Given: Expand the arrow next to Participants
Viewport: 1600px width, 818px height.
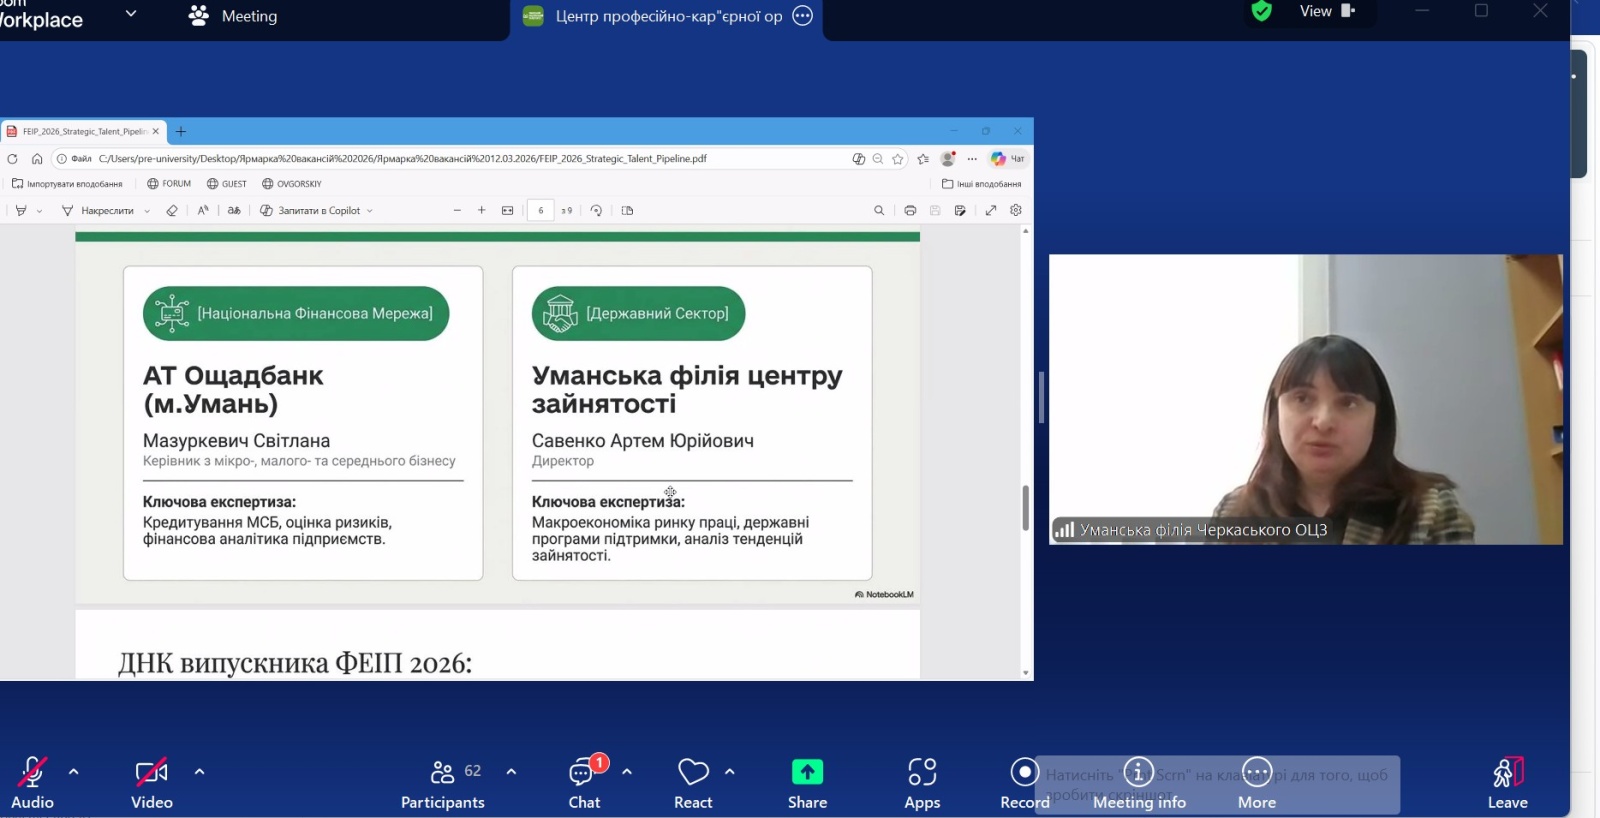Looking at the screenshot, I should (512, 772).
